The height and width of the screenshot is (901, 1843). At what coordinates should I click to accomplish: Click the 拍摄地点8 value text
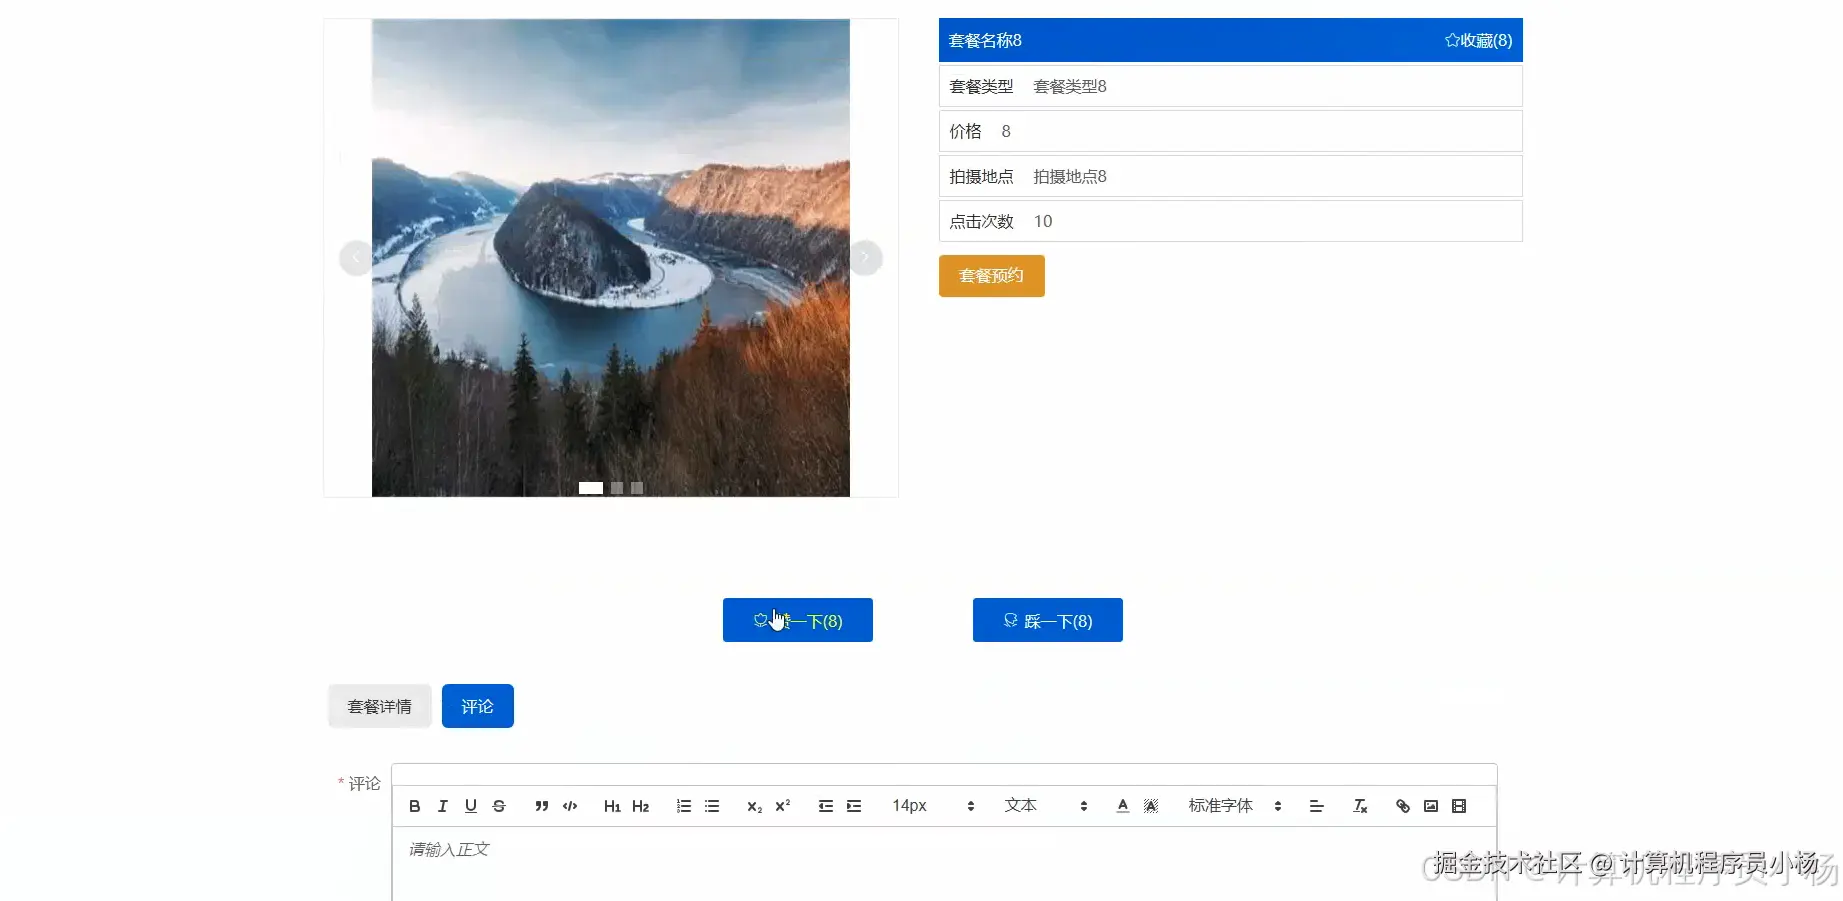[x=1070, y=177]
